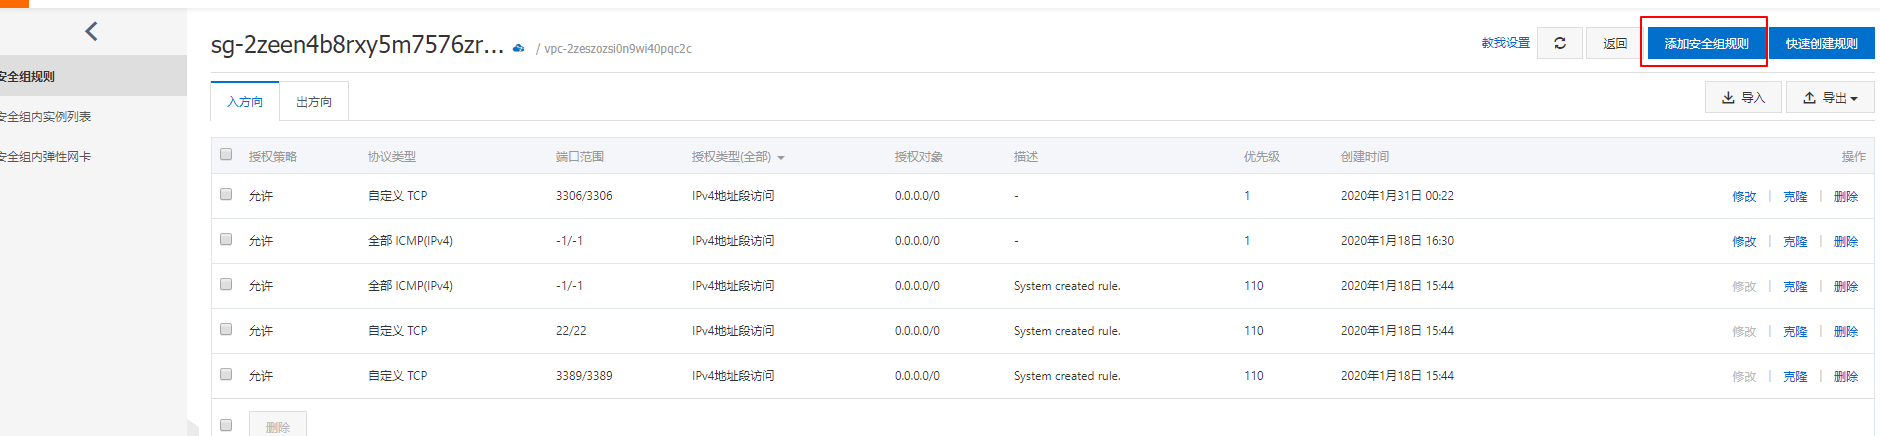The height and width of the screenshot is (436, 1880).
Task: Click 自定义 TCP in the 3389/3389 row
Action: pyautogui.click(x=397, y=376)
